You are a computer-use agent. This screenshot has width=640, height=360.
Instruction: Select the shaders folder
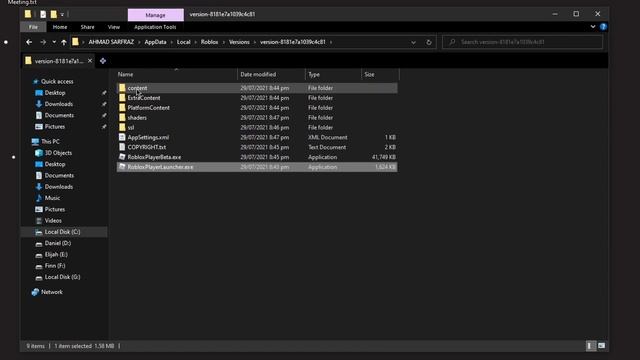click(x=257, y=118)
